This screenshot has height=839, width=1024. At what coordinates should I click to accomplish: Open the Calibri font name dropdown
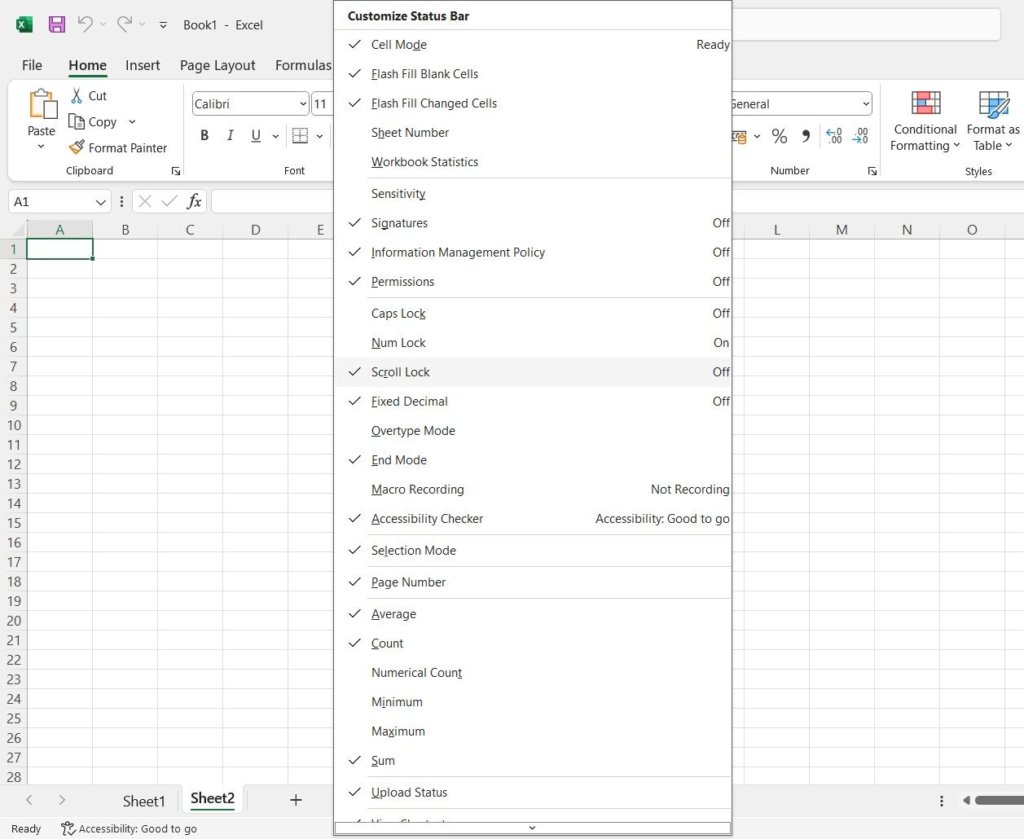(x=303, y=104)
